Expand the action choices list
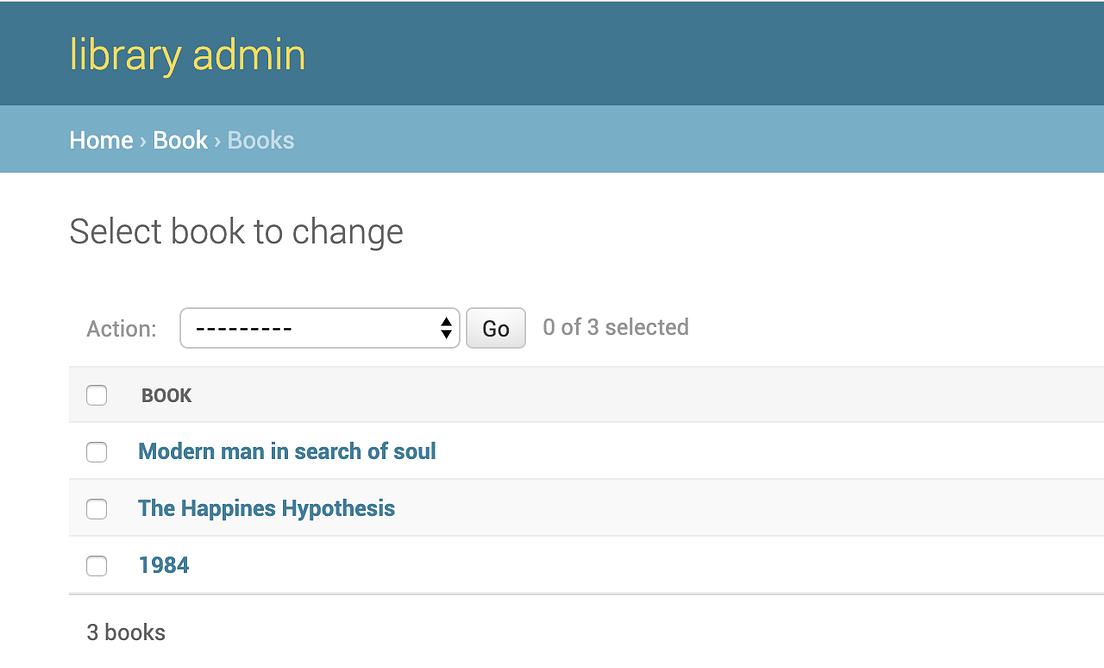This screenshot has height=668, width=1104. point(320,327)
